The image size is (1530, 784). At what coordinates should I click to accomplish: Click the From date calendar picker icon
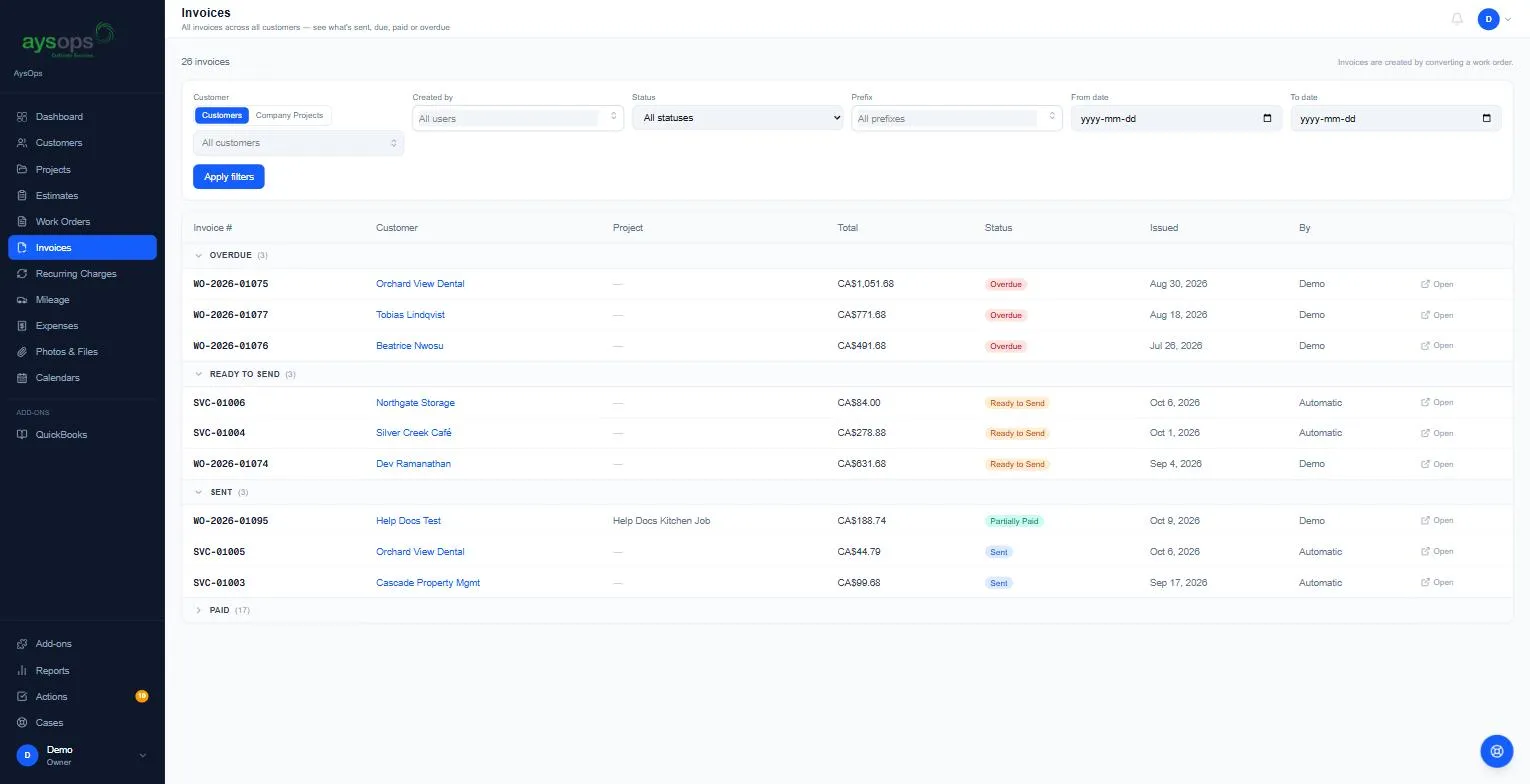[x=1268, y=118]
